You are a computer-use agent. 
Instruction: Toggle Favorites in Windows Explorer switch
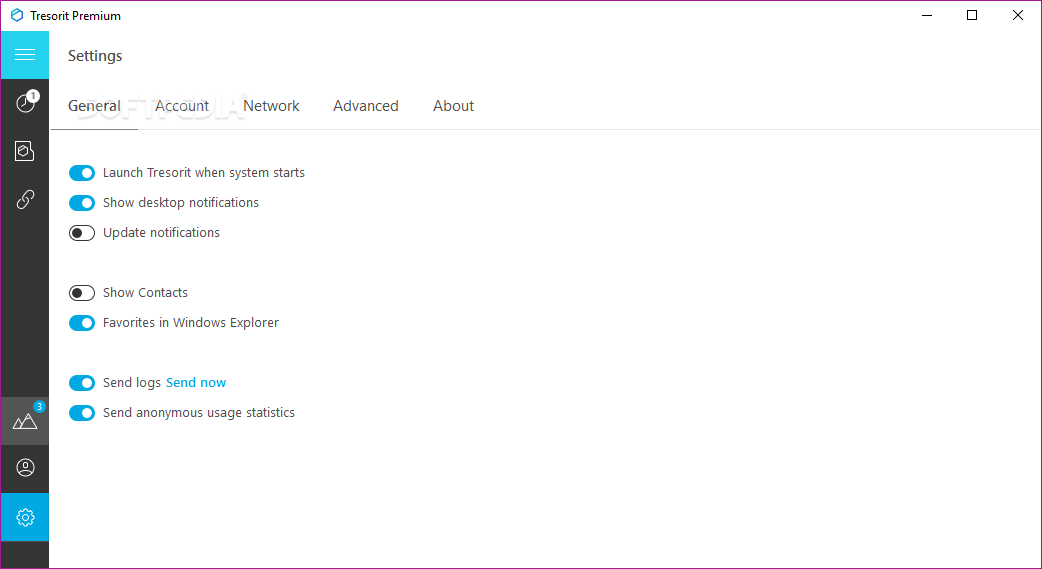(82, 323)
